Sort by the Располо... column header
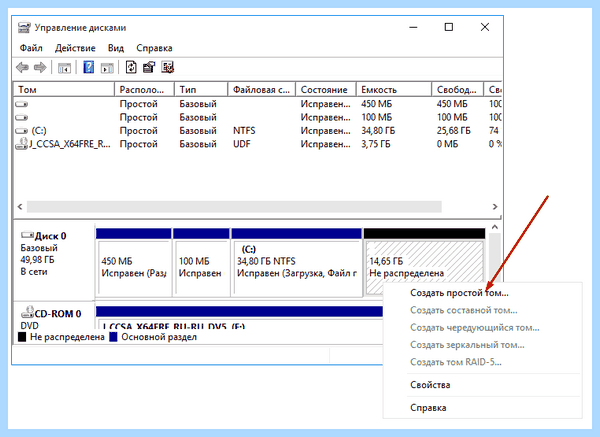Image resolution: width=600 pixels, height=437 pixels. [x=144, y=90]
